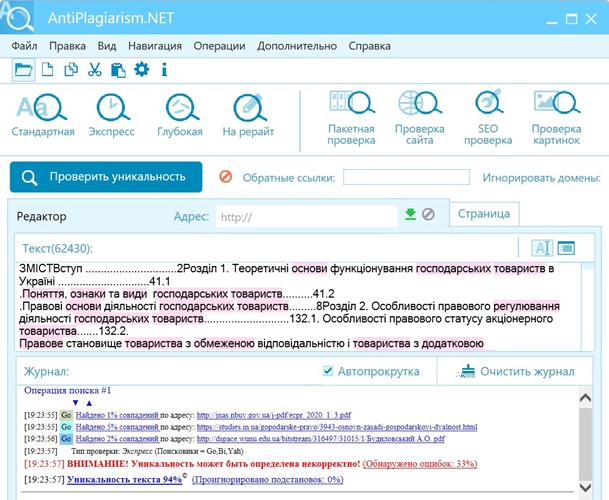Click the journal vertical scrollbar thumb
609x500 pixels.
(x=585, y=444)
